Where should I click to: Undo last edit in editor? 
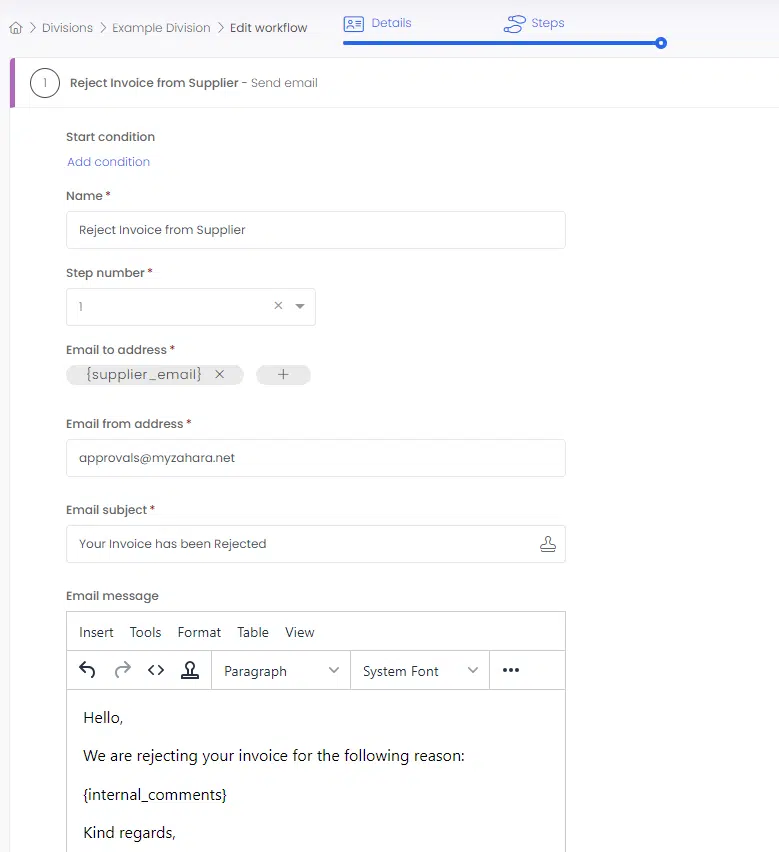click(x=87, y=670)
